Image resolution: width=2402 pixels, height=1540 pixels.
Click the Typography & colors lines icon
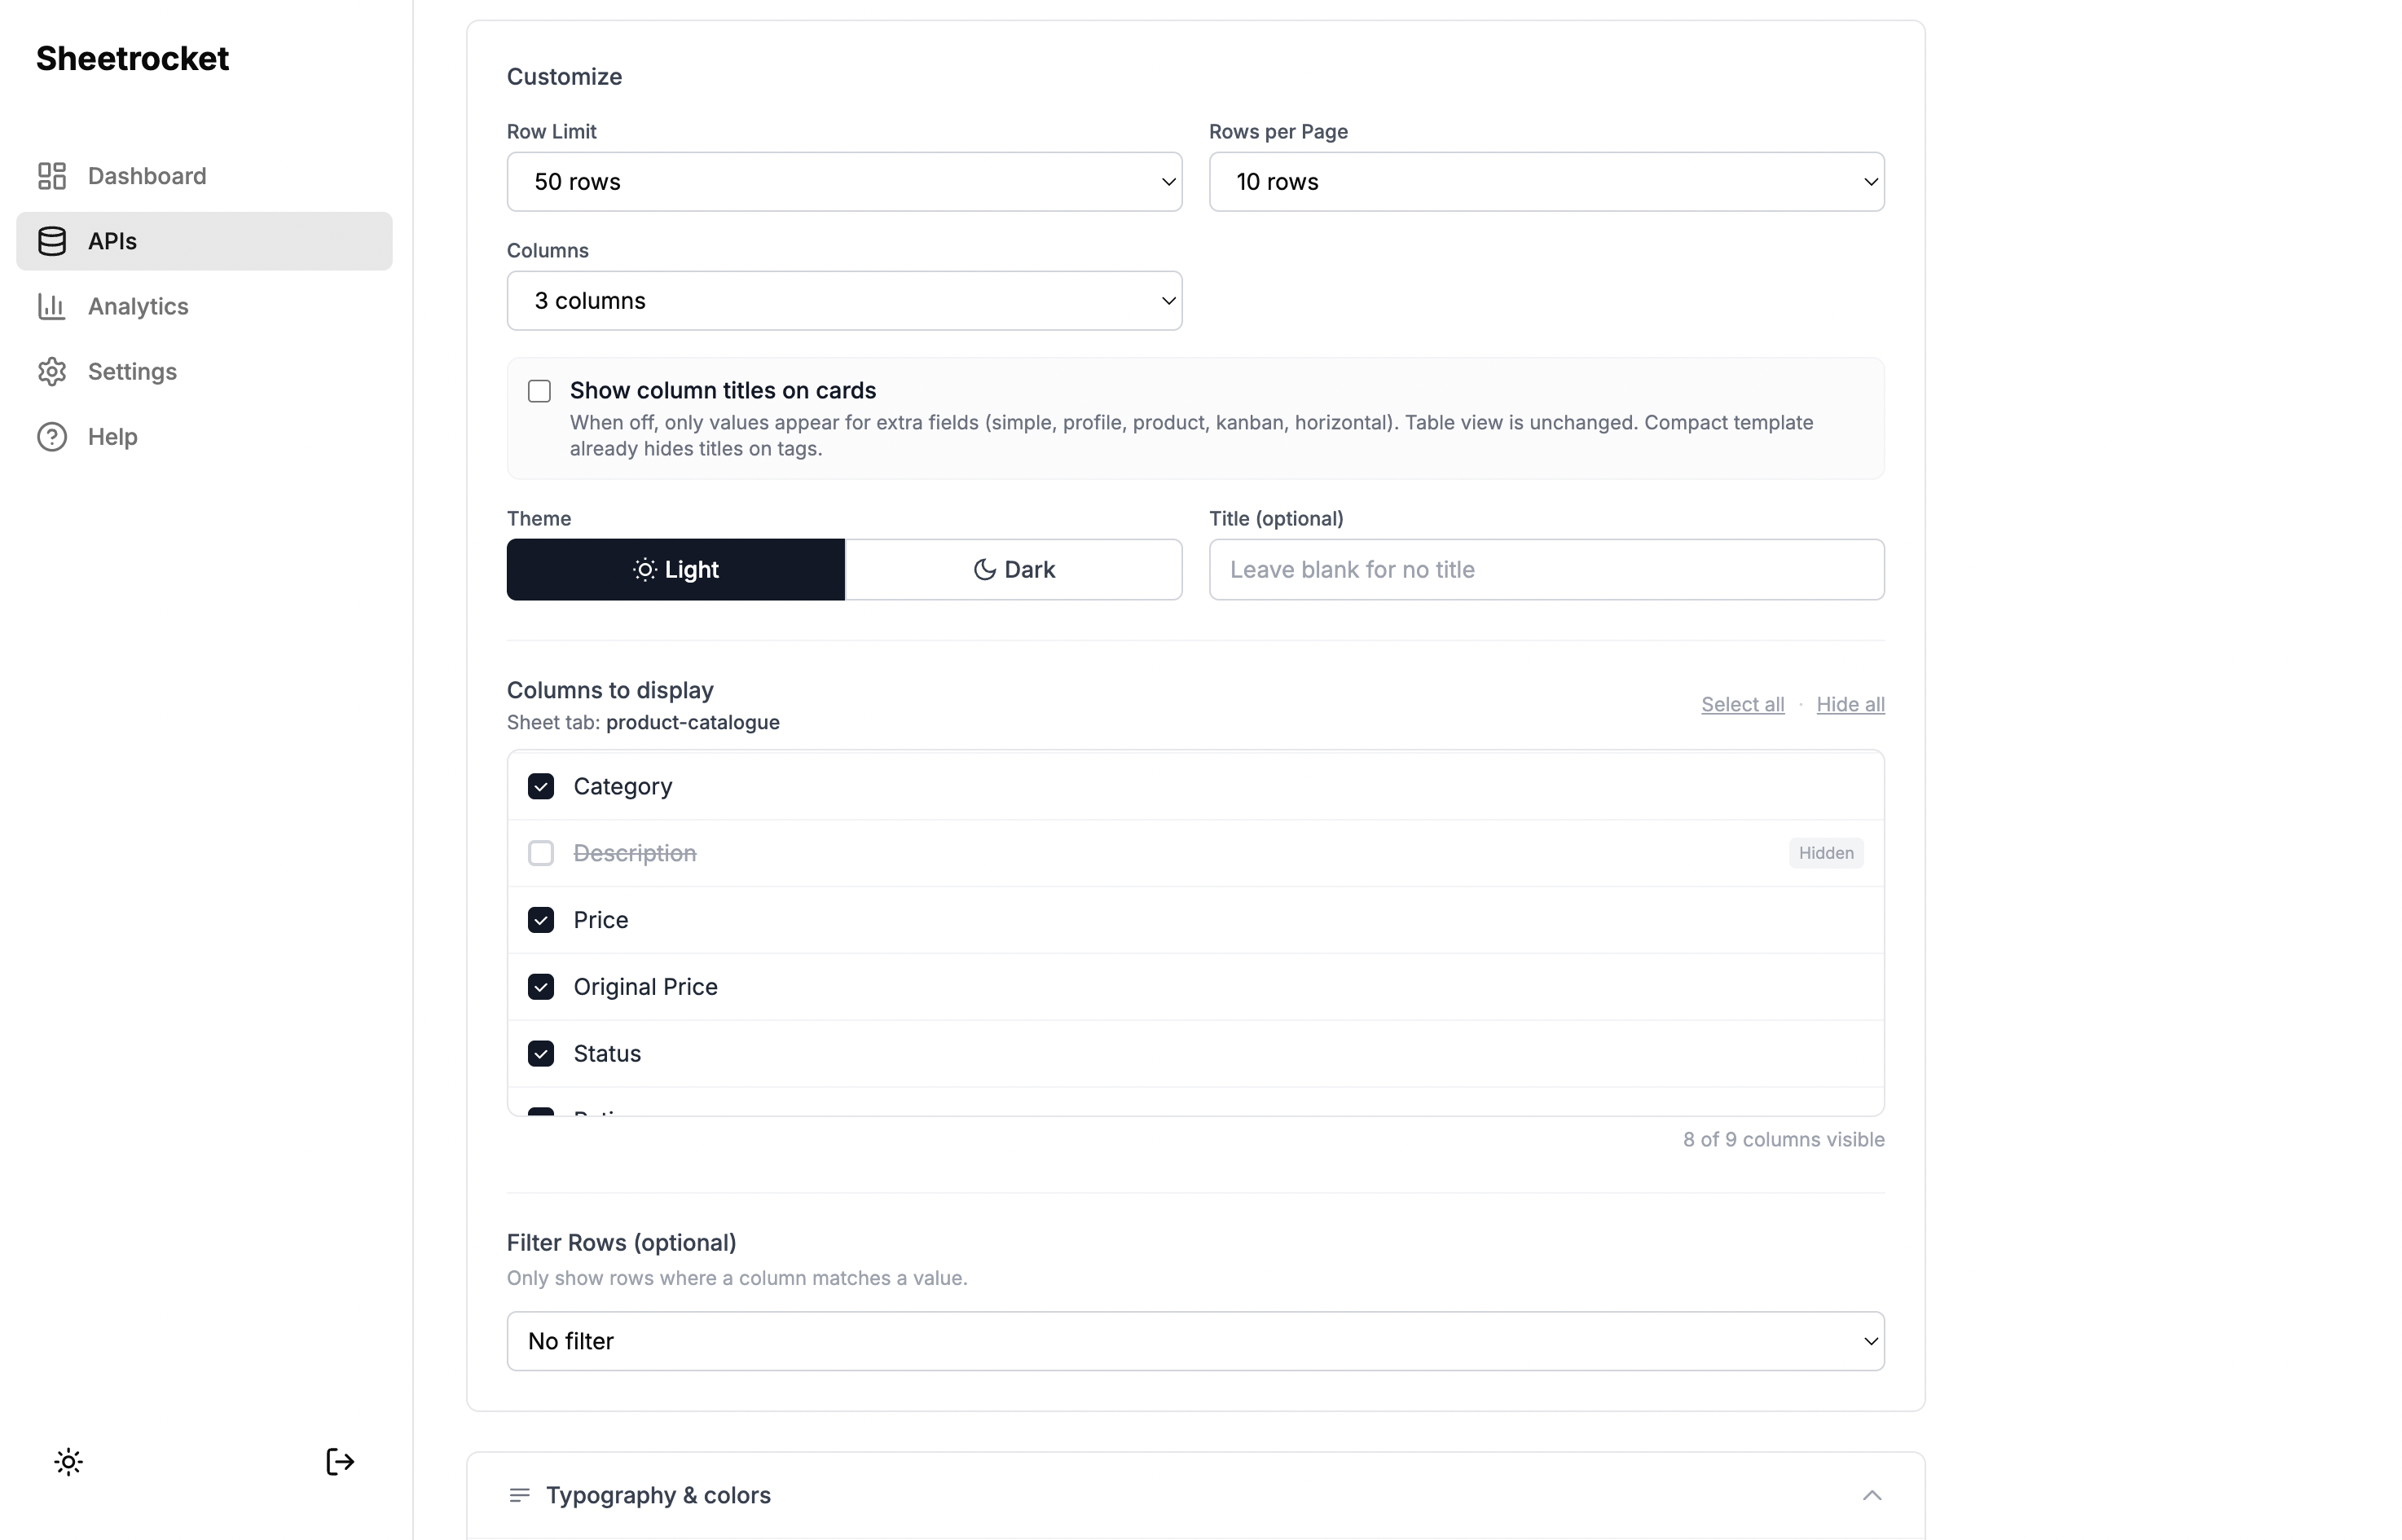point(519,1495)
